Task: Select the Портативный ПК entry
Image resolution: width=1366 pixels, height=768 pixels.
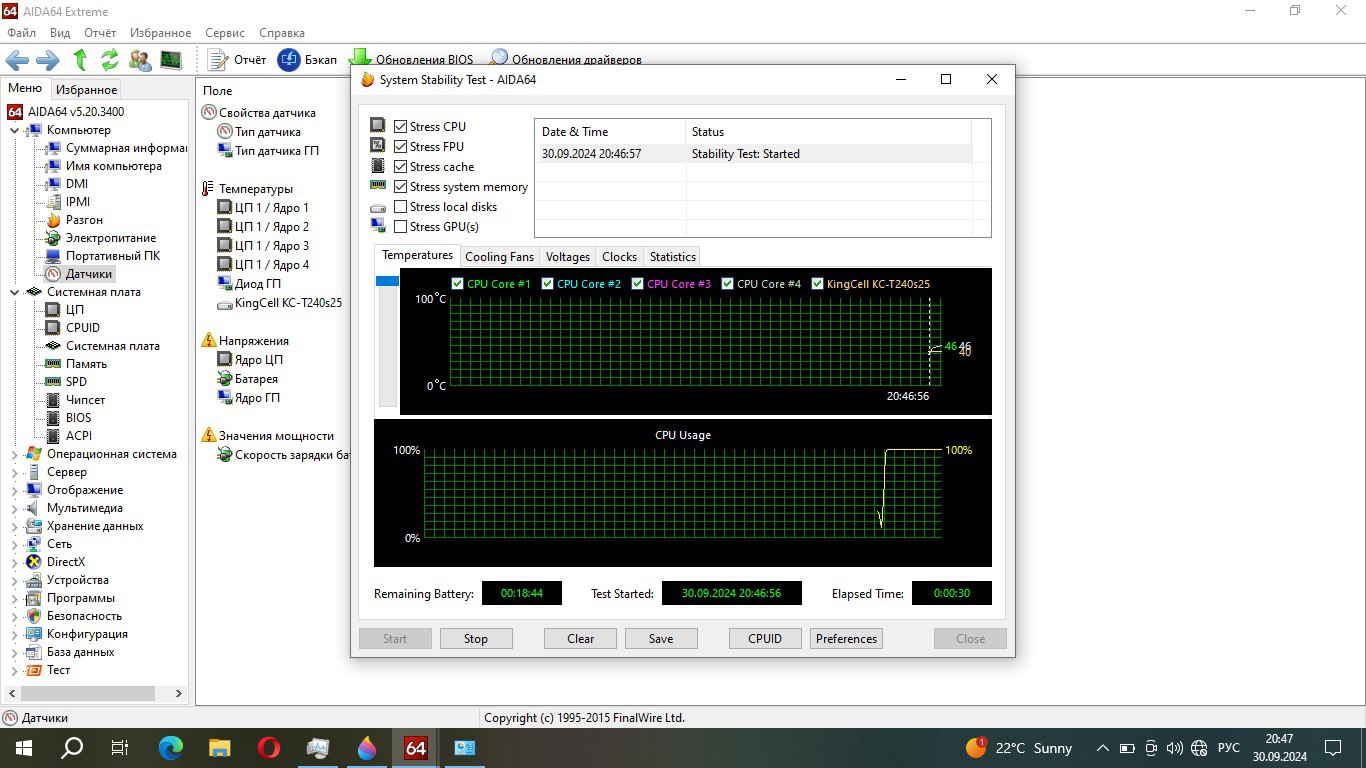Action: pos(103,256)
